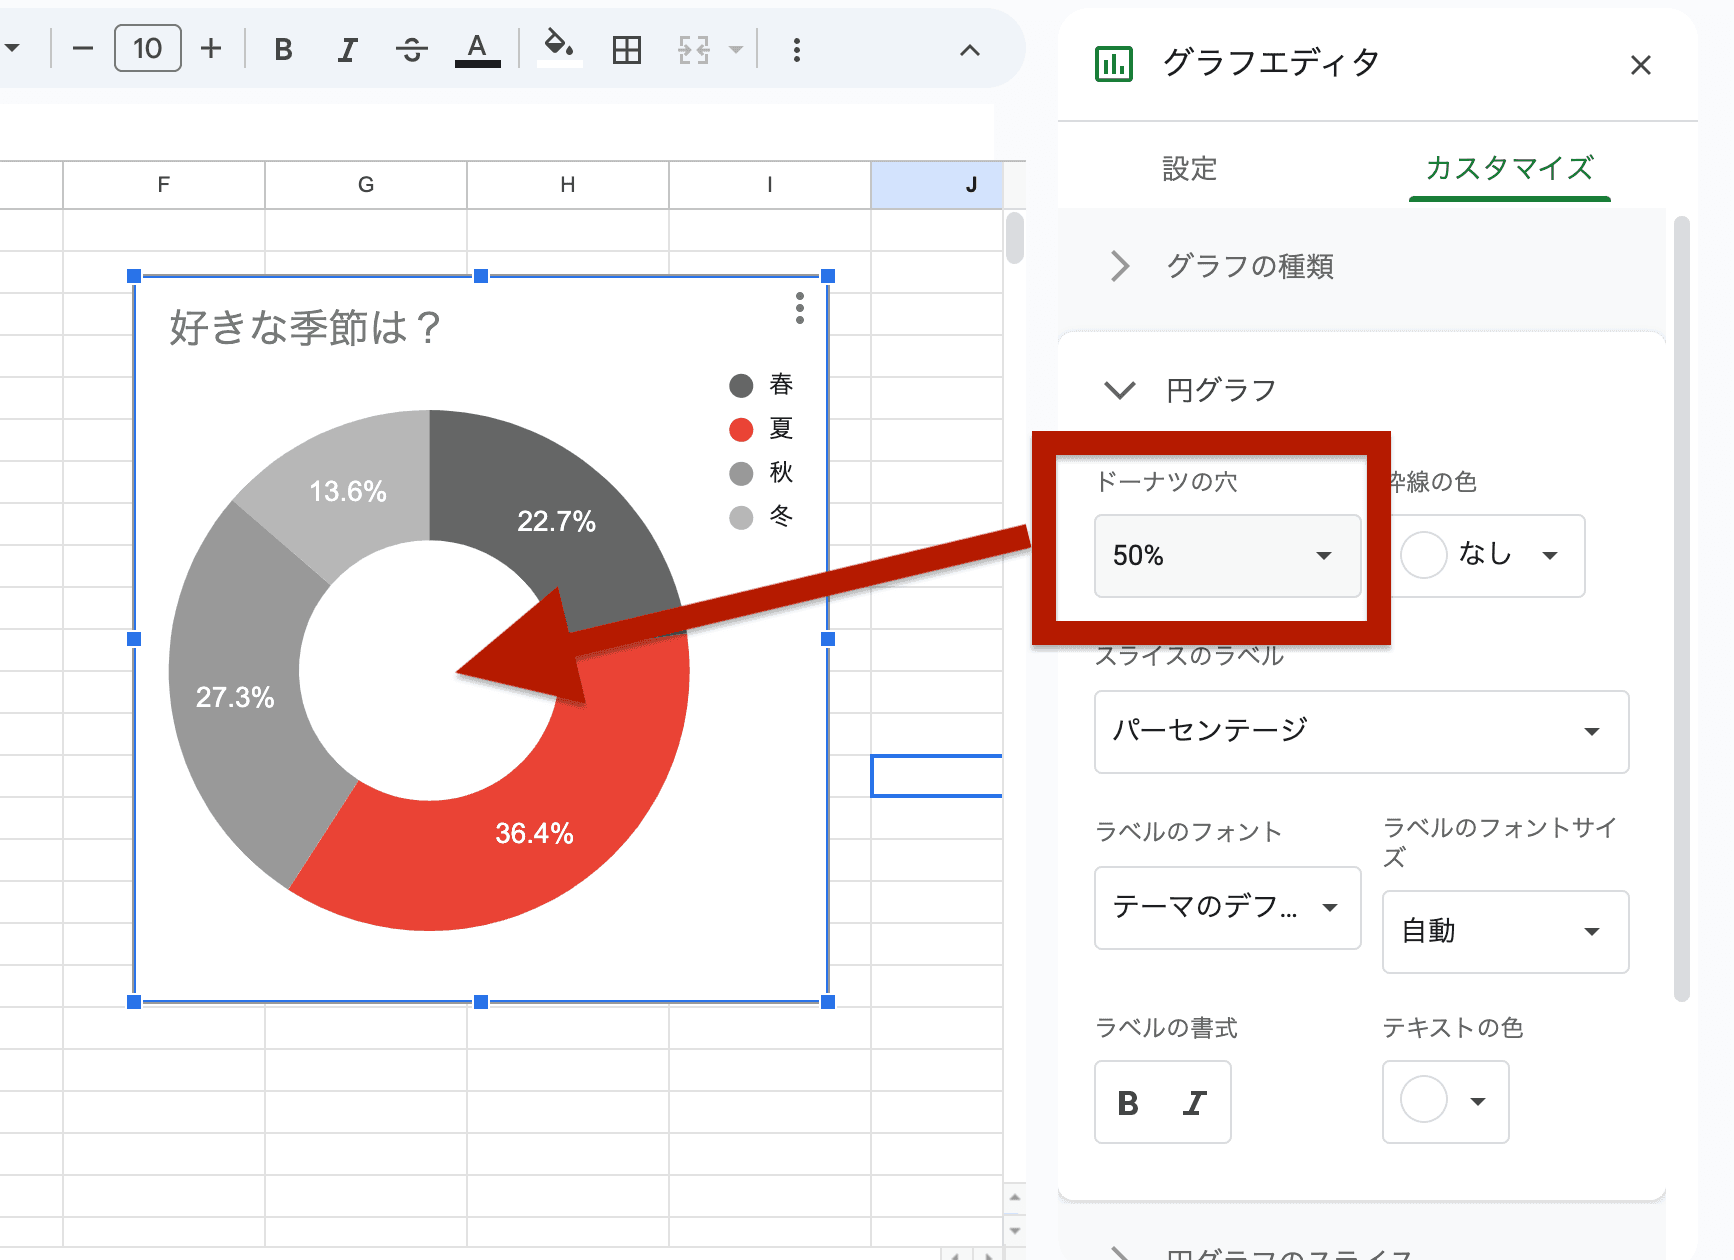The height and width of the screenshot is (1260, 1734).
Task: Open the text color picker
Action: point(477,50)
